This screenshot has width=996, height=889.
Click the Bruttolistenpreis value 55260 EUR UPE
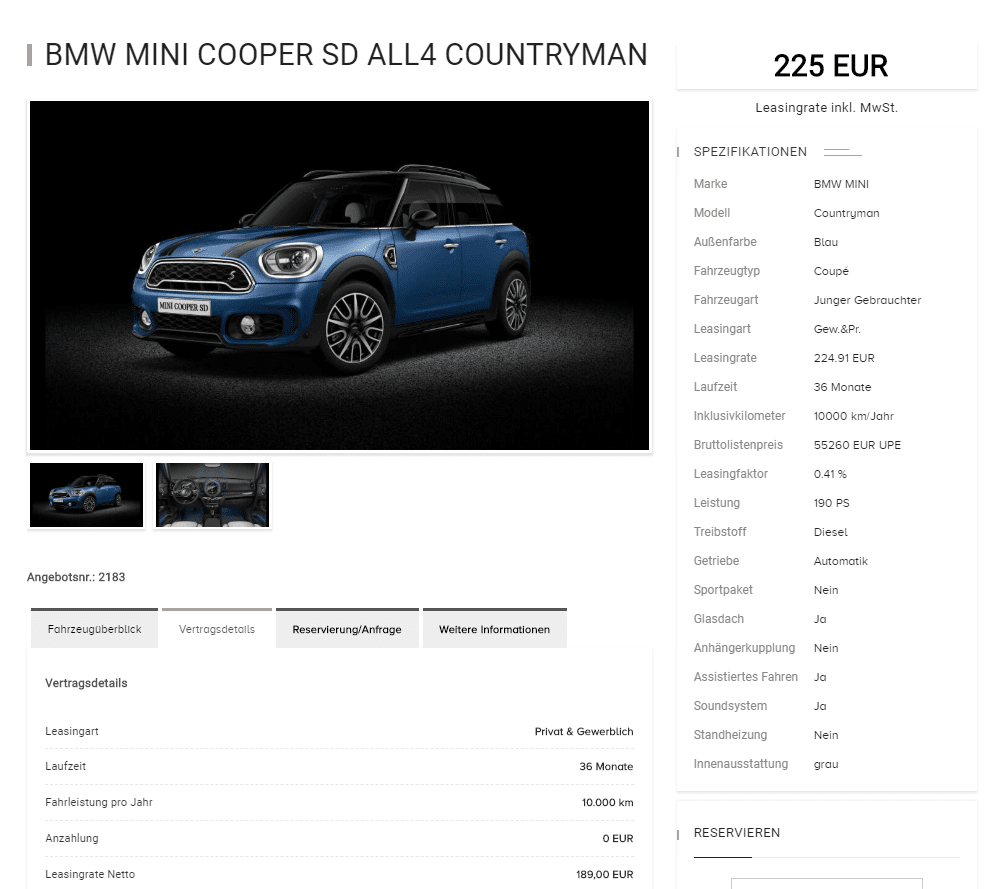click(x=857, y=445)
